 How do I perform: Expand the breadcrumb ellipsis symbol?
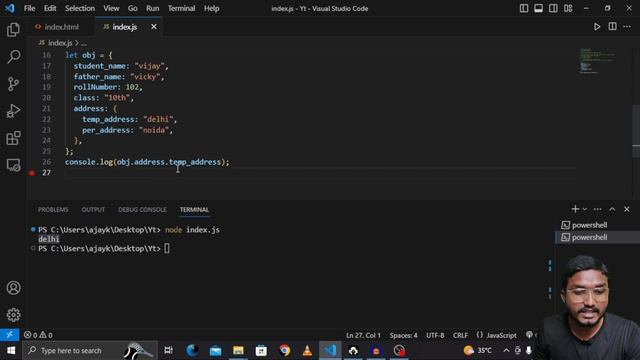(84, 43)
